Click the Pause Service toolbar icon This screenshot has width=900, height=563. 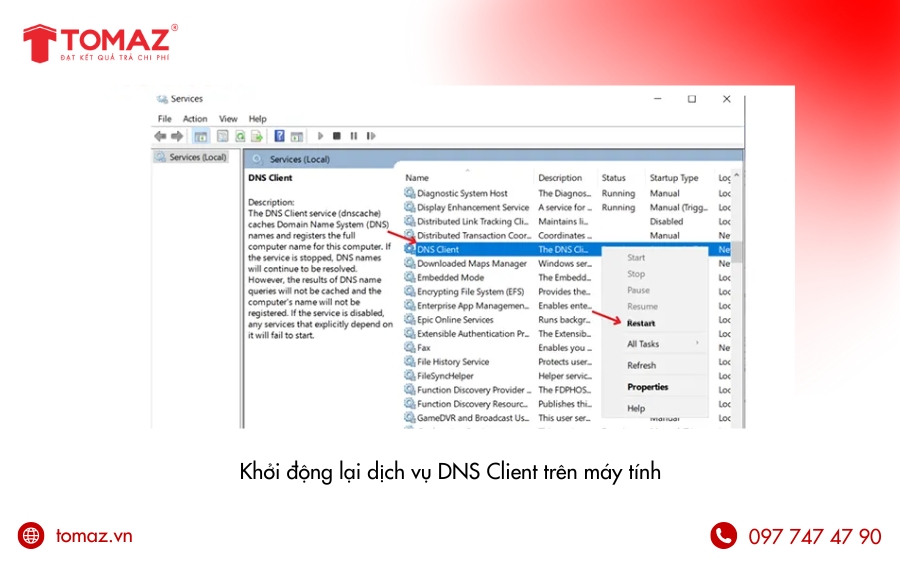tap(354, 136)
